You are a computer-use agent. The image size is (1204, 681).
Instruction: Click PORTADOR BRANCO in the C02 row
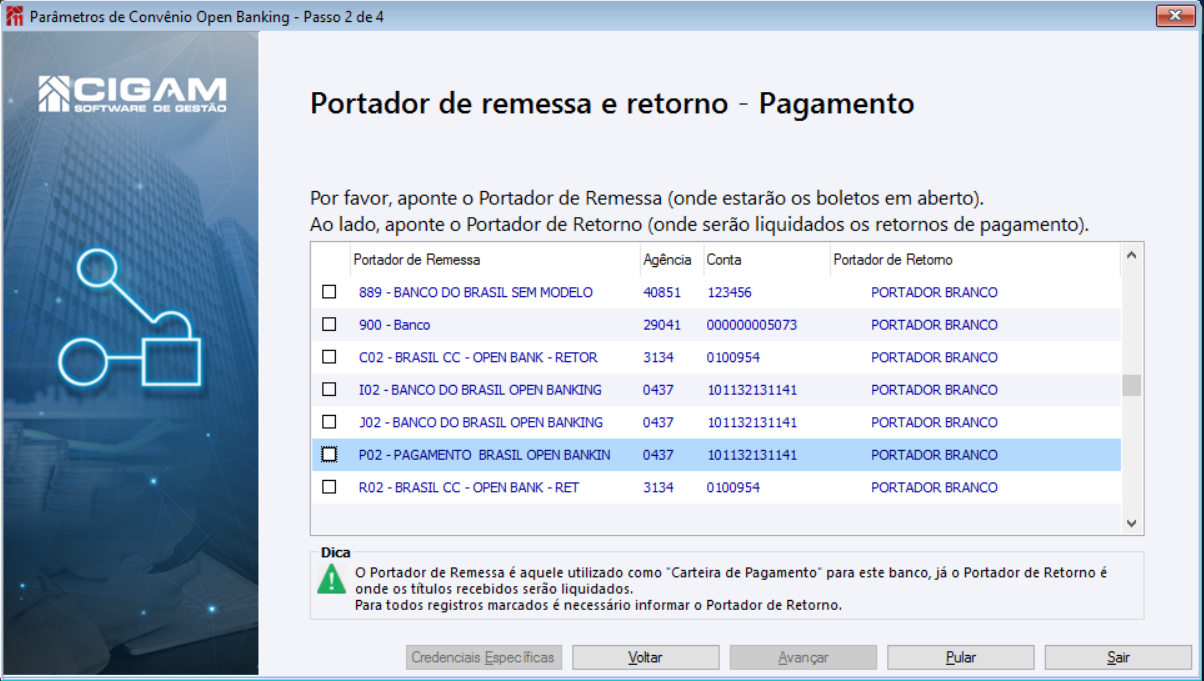tap(934, 357)
